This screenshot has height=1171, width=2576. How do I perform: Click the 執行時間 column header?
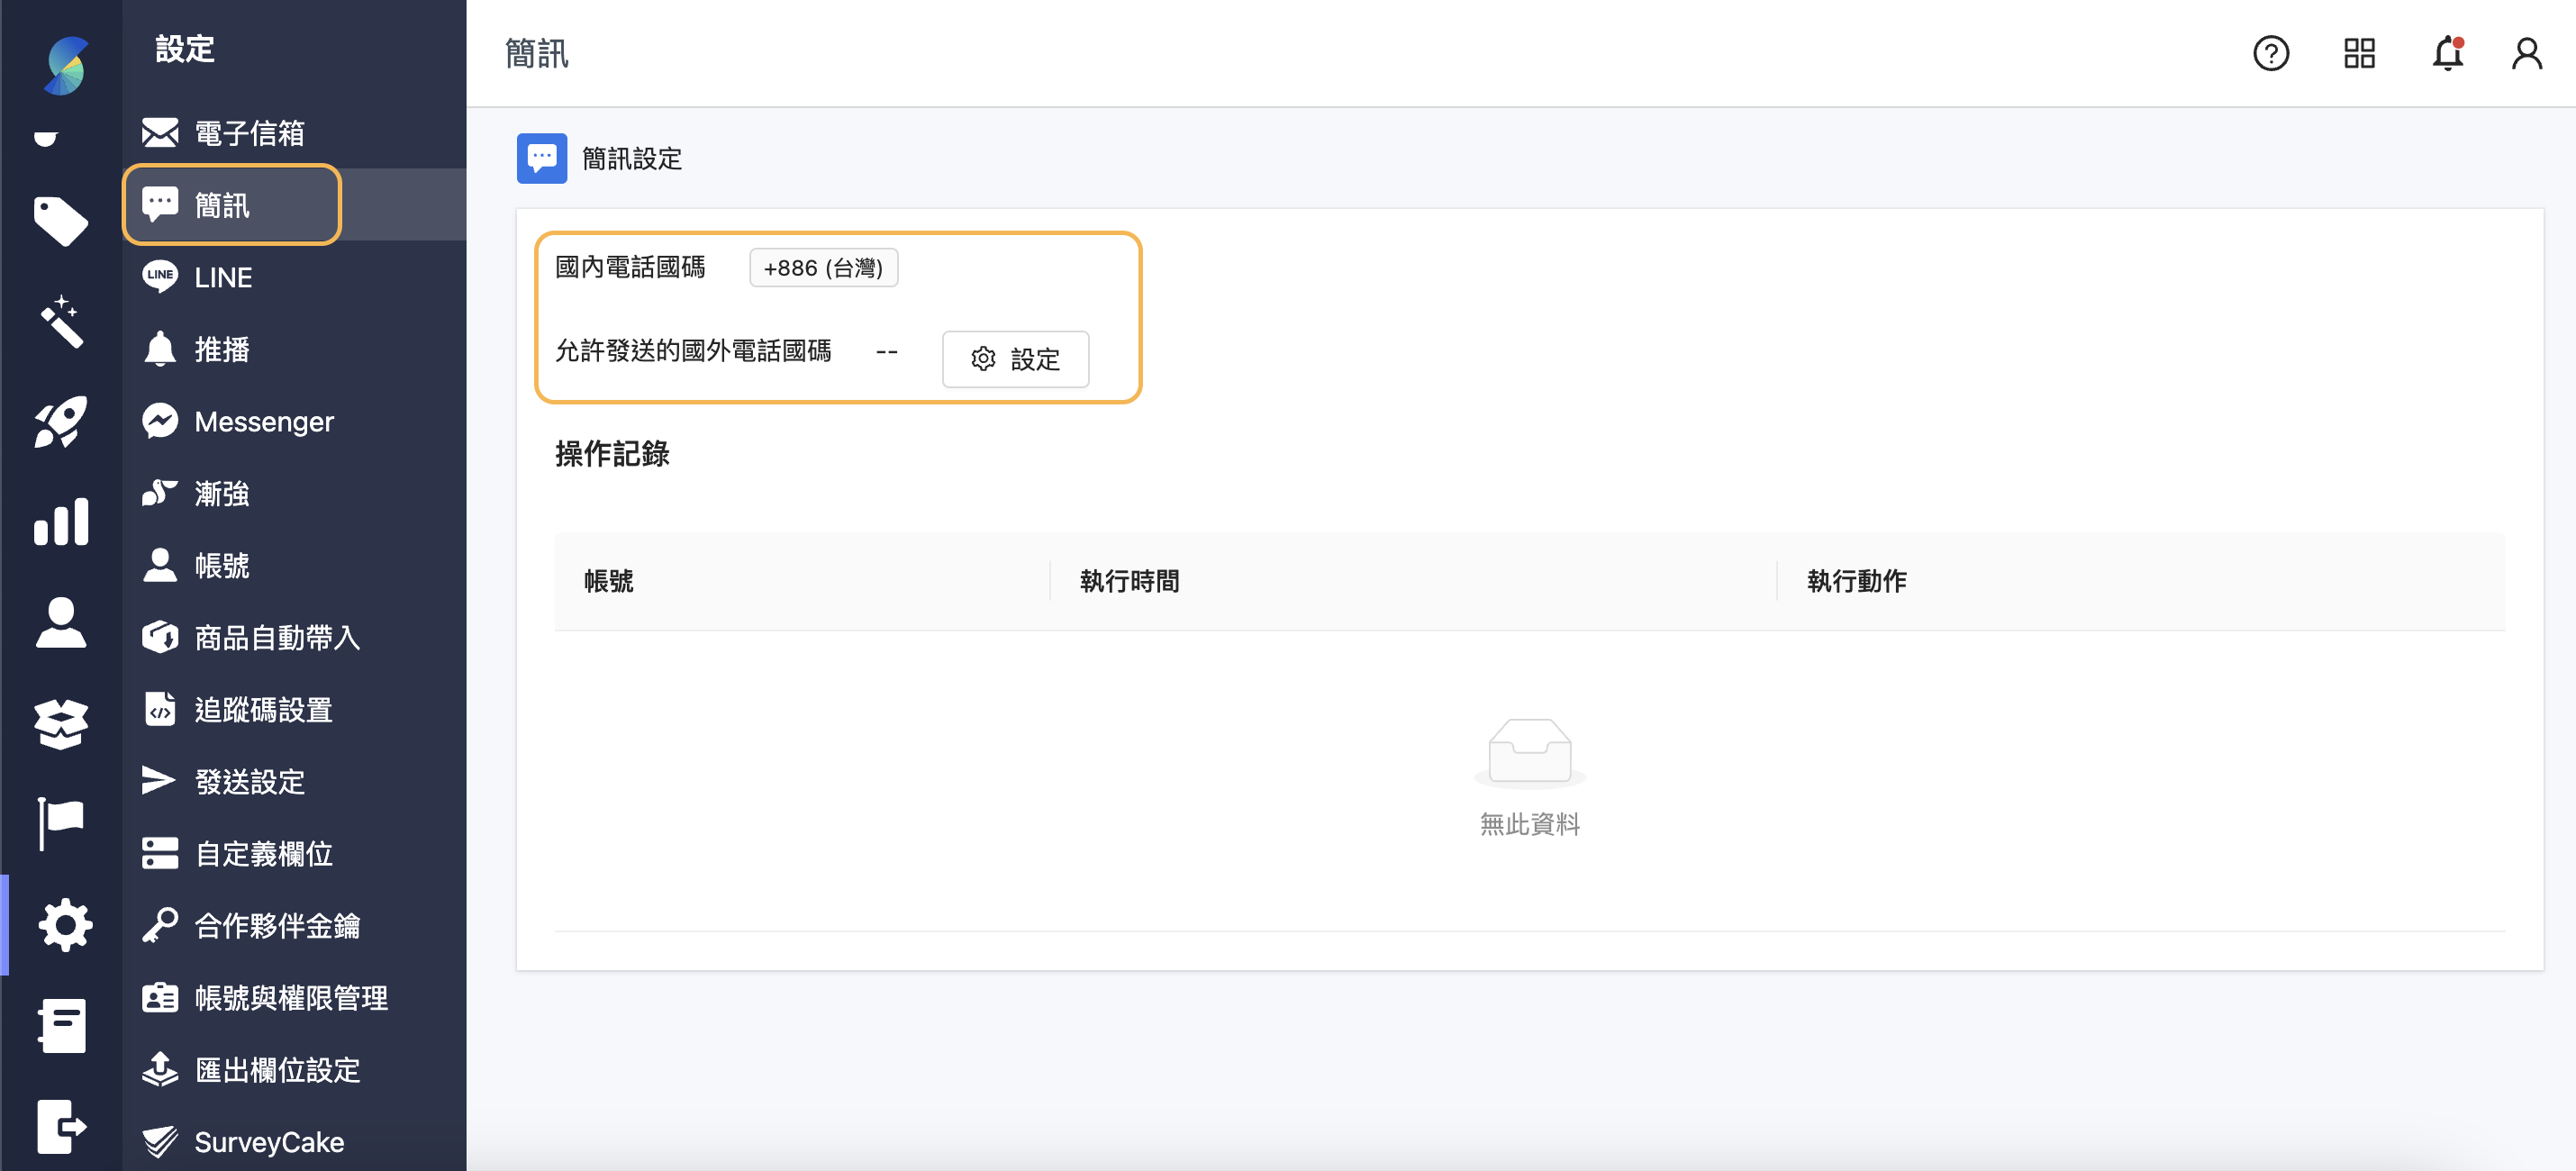1129,581
